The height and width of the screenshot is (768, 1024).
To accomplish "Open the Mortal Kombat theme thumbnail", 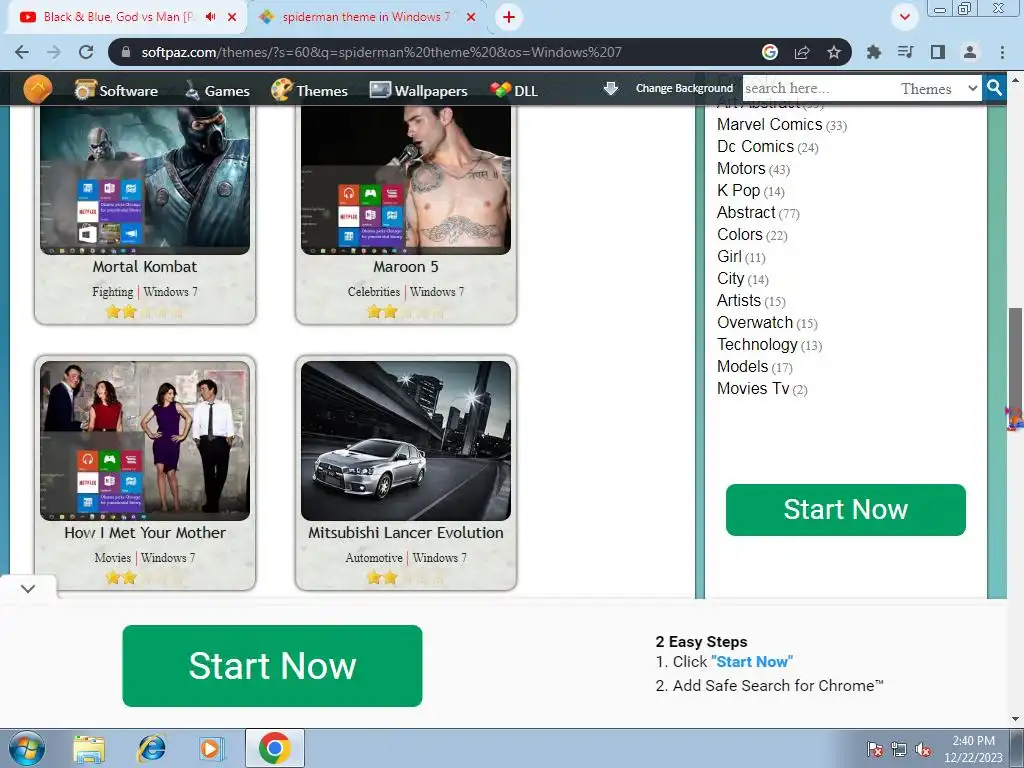I will tap(145, 179).
